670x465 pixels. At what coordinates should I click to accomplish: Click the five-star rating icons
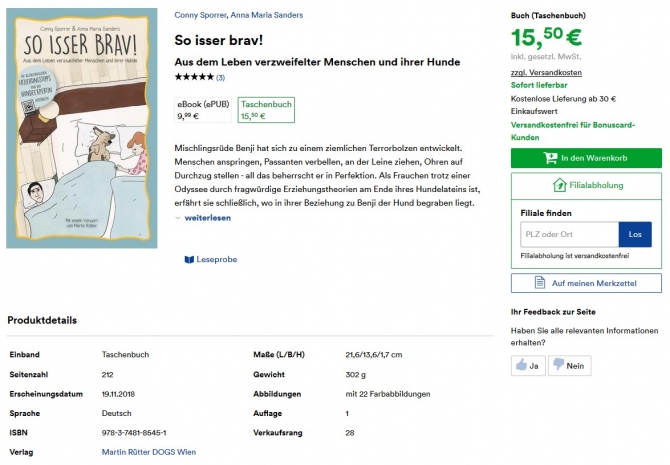[x=194, y=77]
